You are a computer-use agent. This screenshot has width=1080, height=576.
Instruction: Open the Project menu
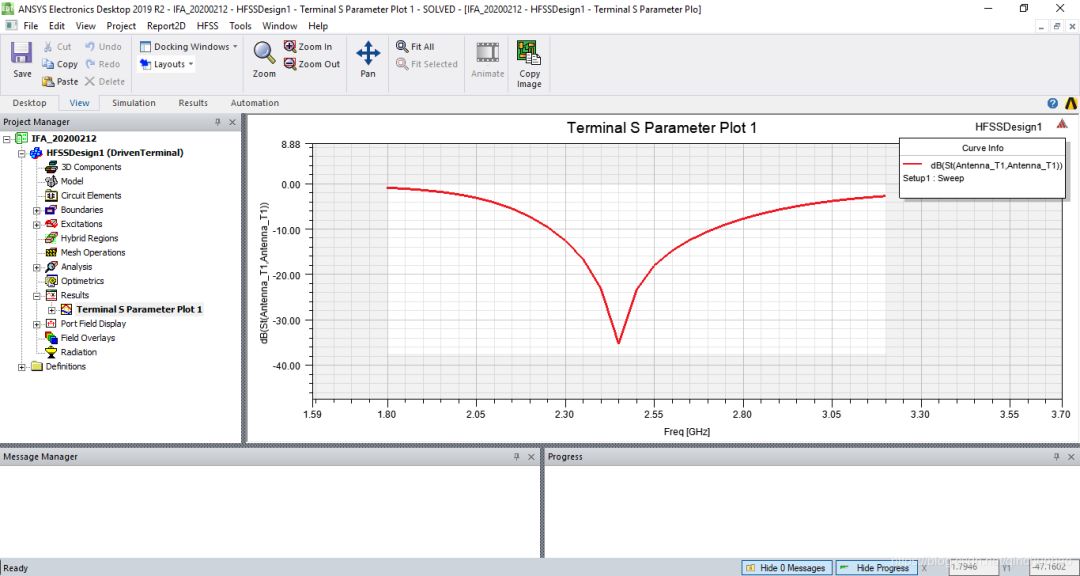[121, 25]
